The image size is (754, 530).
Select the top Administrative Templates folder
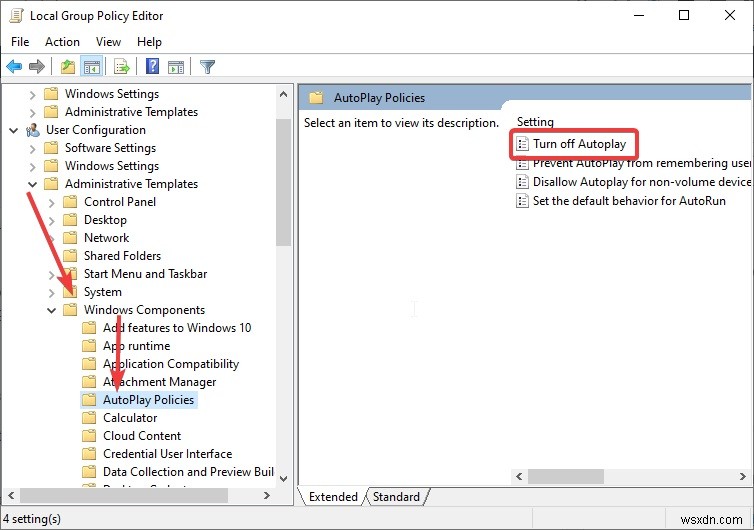click(131, 112)
